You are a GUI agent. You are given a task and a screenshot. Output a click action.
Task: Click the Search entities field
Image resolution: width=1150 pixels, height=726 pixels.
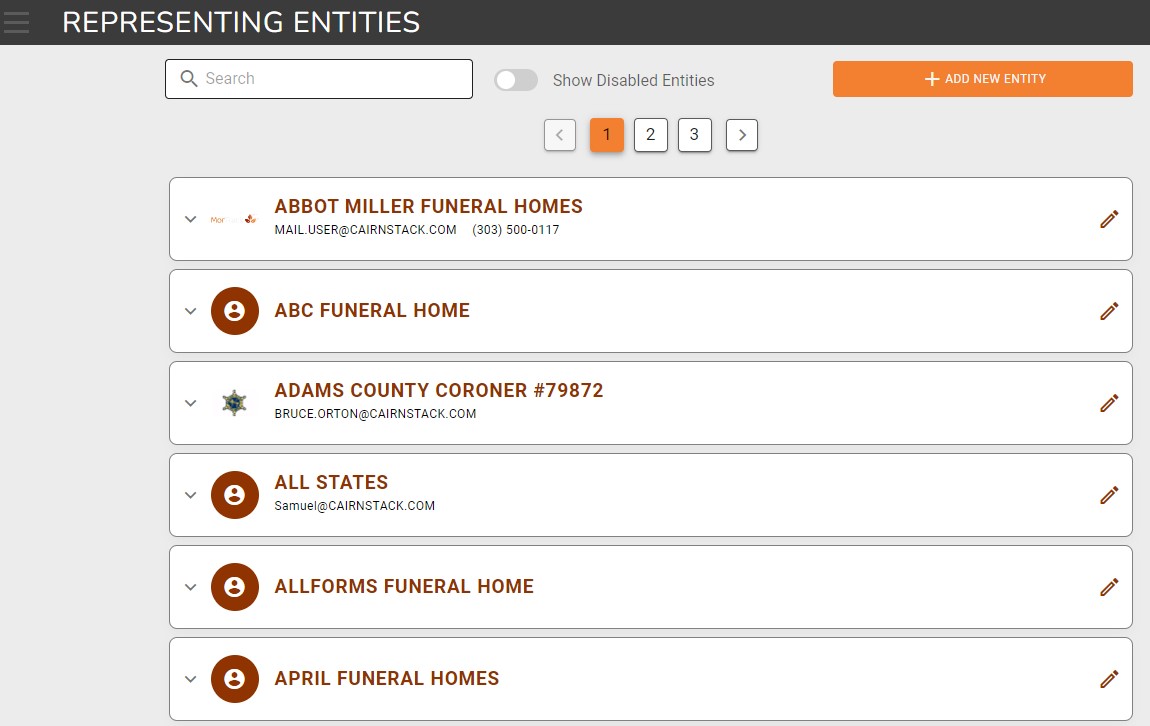tap(330, 79)
